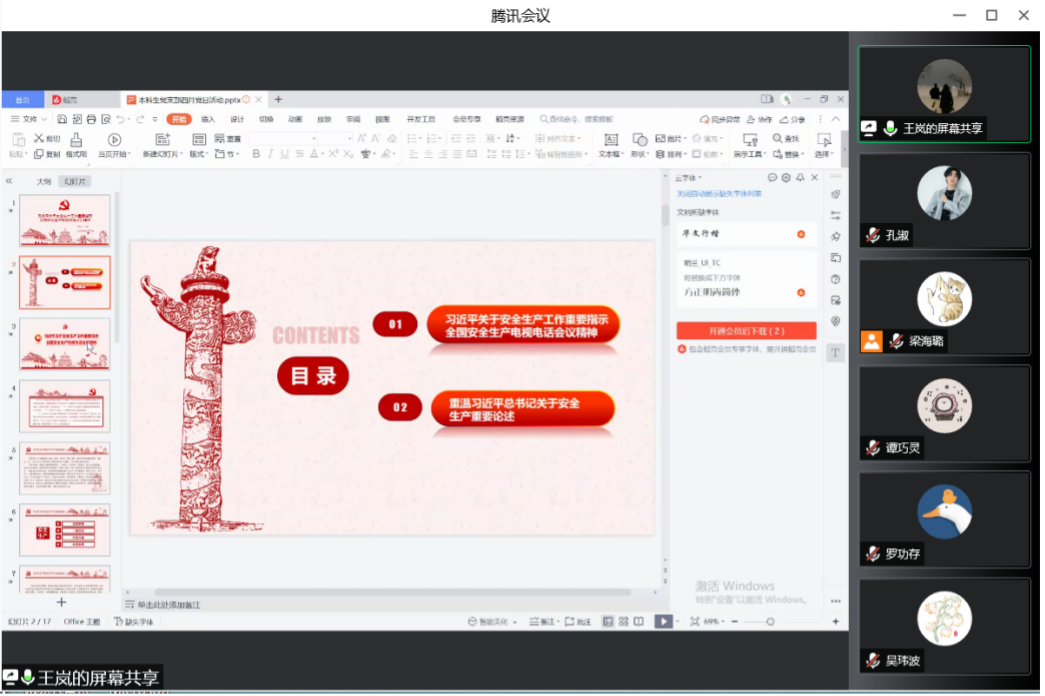Screen dimensions: 1045x696
Task: Click the red 开通会员后下载 button
Action: (746, 330)
